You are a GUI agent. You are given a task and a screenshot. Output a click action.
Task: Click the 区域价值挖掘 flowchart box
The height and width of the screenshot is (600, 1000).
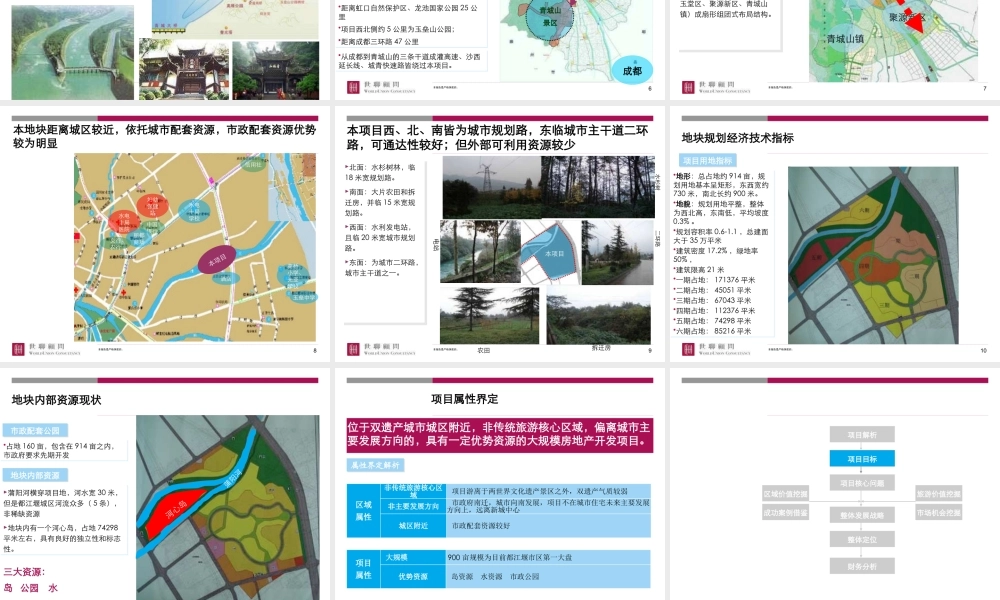tap(786, 494)
